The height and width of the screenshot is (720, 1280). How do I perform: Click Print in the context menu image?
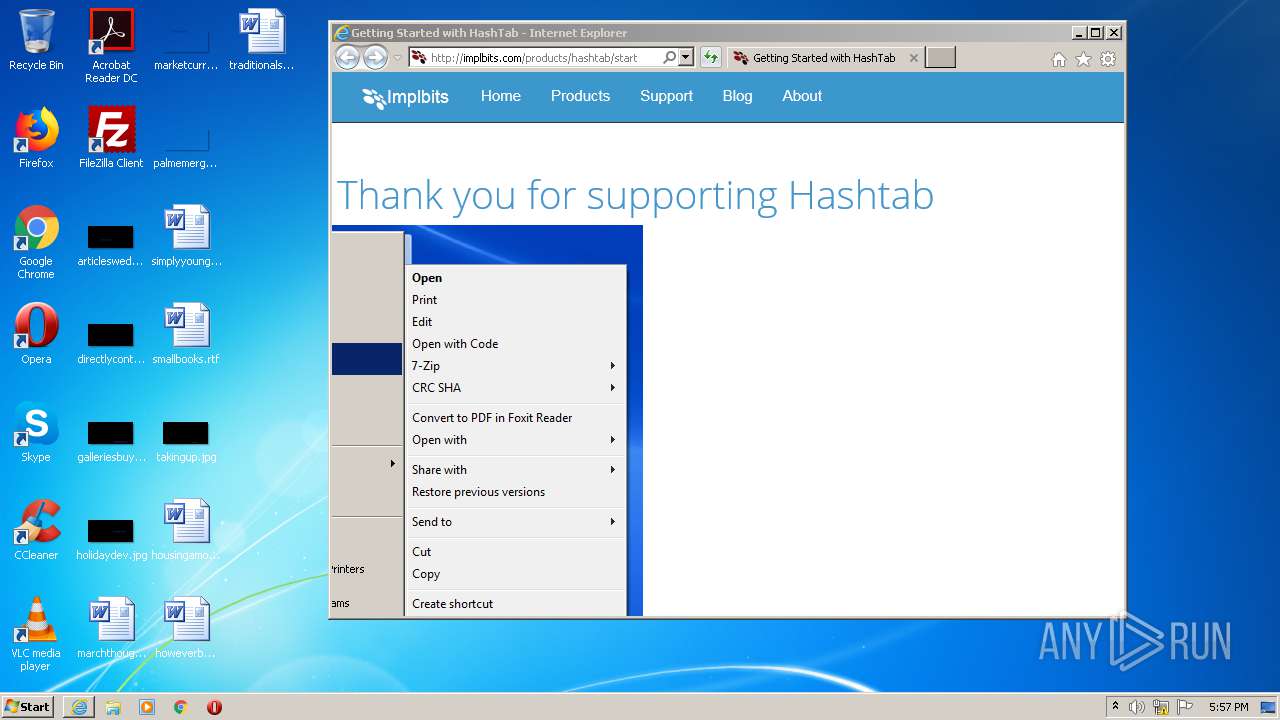pos(424,300)
